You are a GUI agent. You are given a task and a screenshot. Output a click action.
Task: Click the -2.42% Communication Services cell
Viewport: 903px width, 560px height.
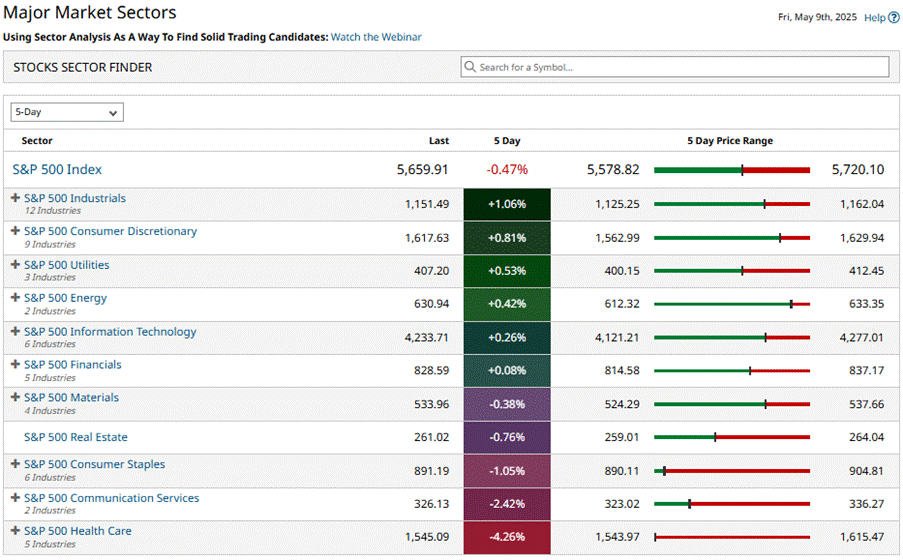pyautogui.click(x=507, y=504)
